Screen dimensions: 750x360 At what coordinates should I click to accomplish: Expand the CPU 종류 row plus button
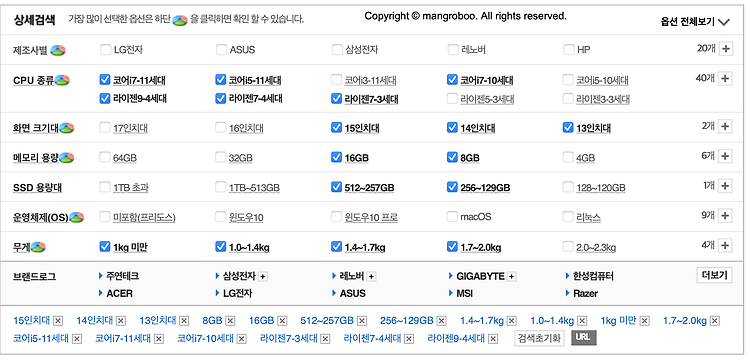[726, 78]
